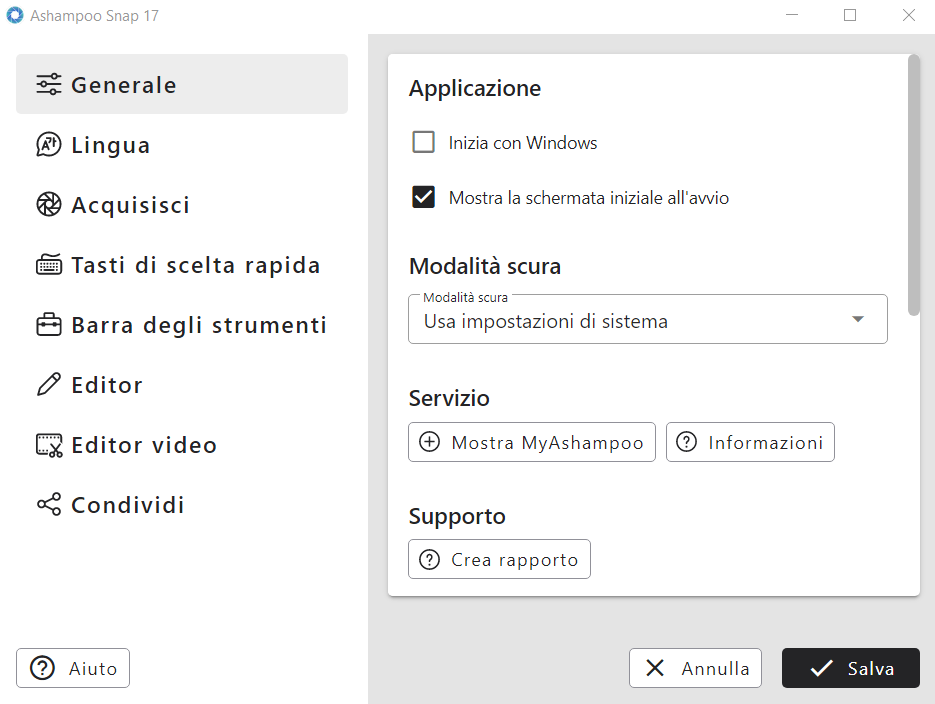
Task: Click the settings panel vertical scrollbar
Action: tap(914, 185)
